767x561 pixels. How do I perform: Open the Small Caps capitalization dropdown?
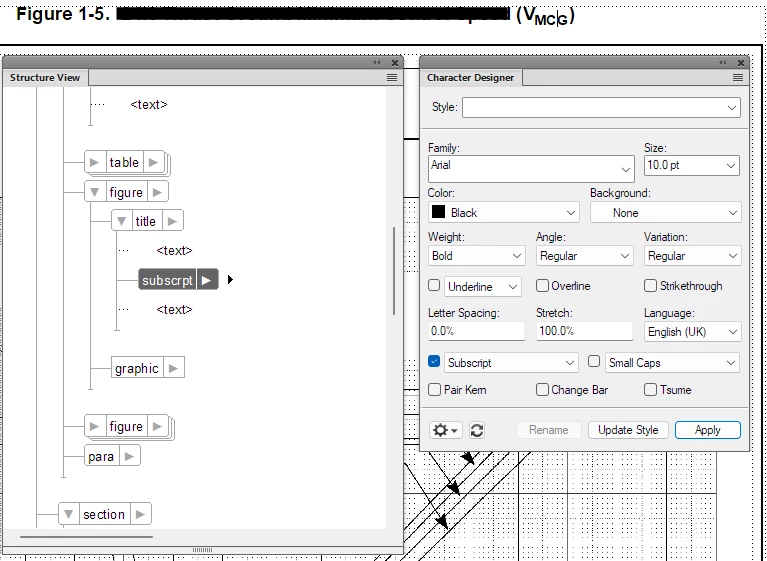tap(672, 363)
